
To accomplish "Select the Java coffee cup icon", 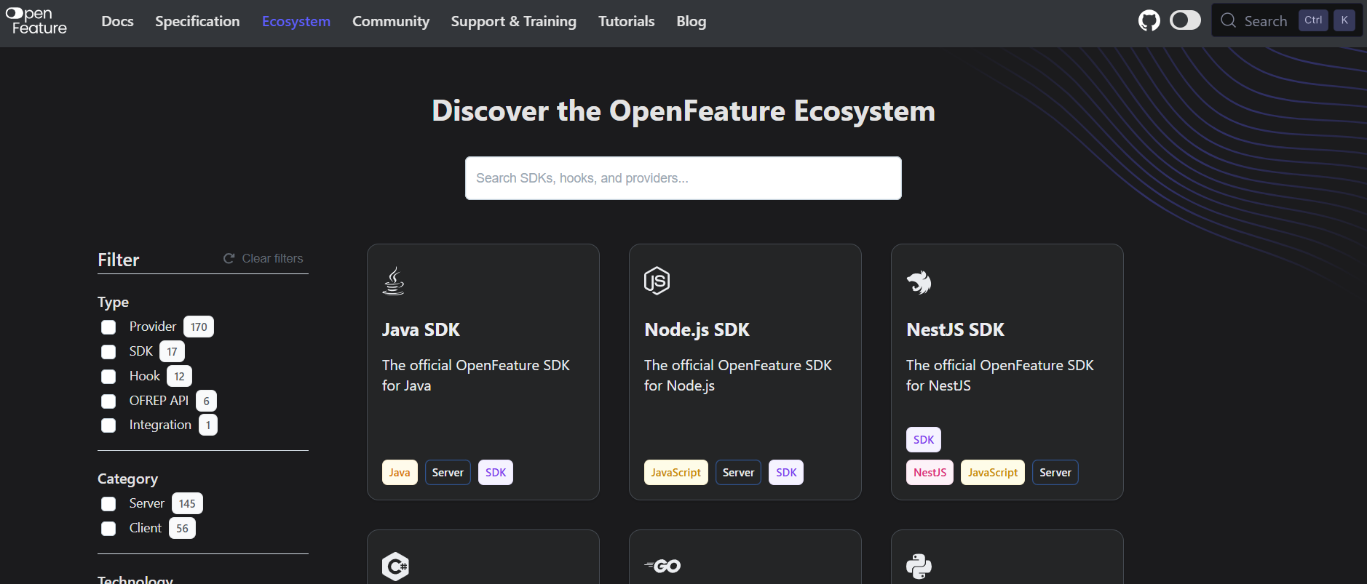I will tap(394, 280).
